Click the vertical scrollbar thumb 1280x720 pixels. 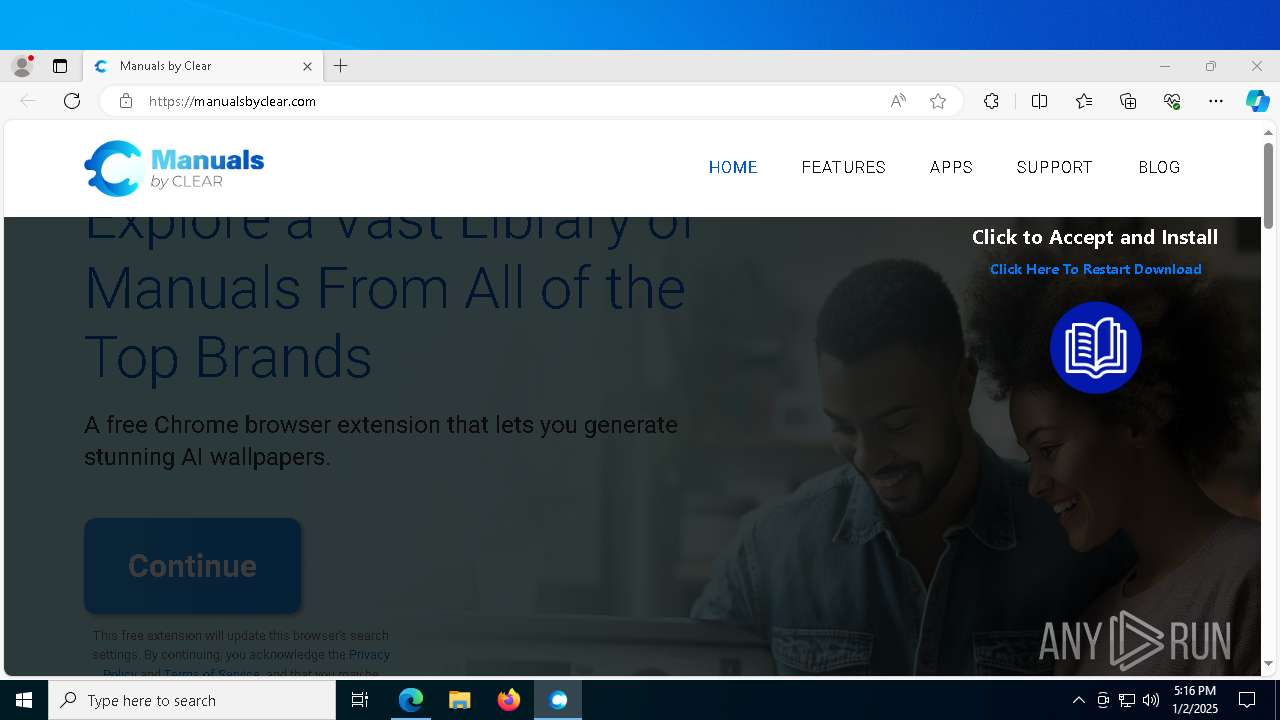(x=1268, y=185)
